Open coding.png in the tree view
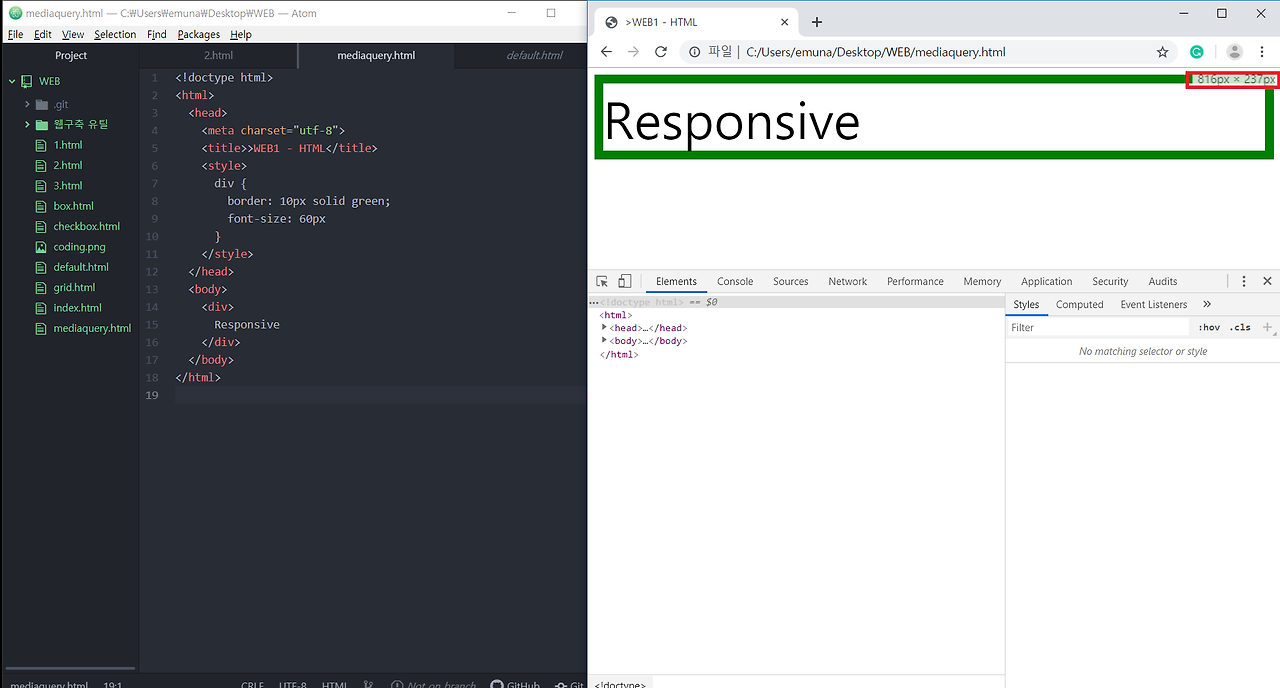The image size is (1280, 688). (79, 247)
